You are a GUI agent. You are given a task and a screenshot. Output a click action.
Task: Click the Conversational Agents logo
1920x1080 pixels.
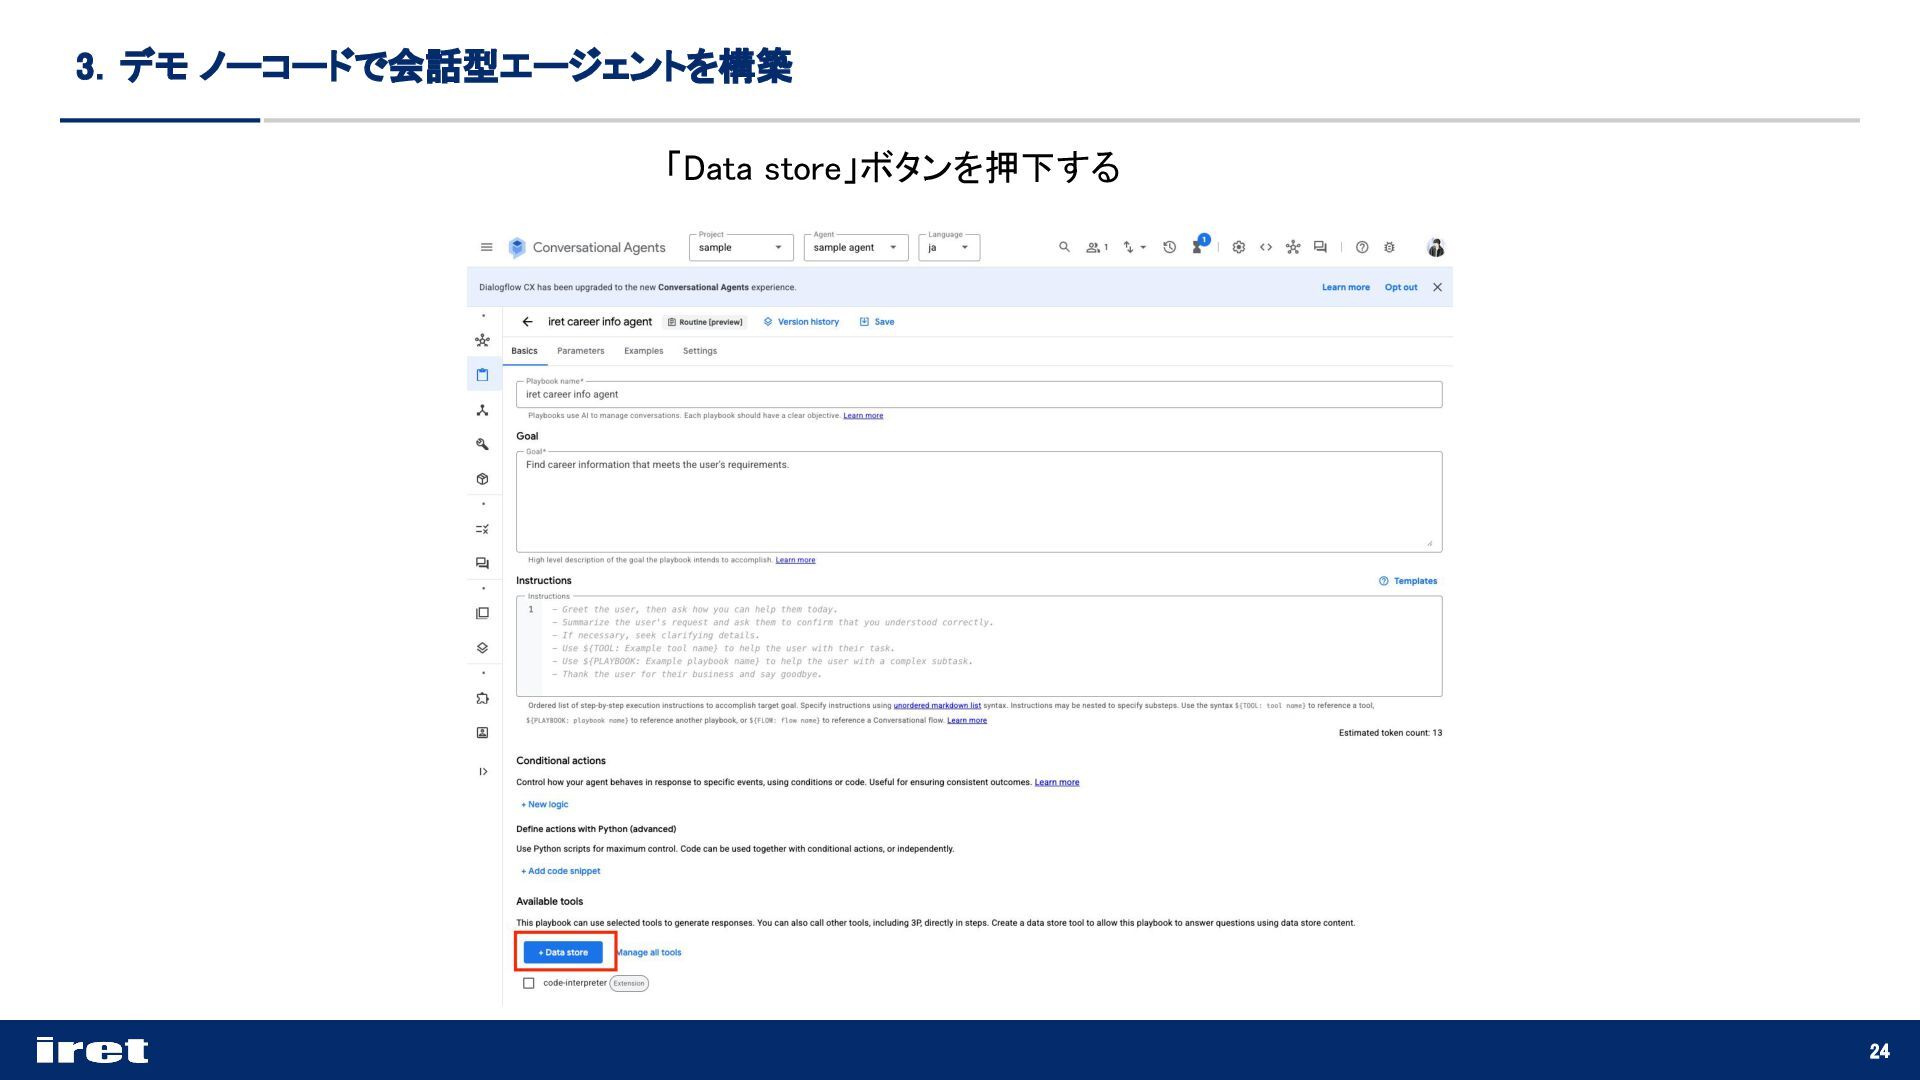pos(586,247)
